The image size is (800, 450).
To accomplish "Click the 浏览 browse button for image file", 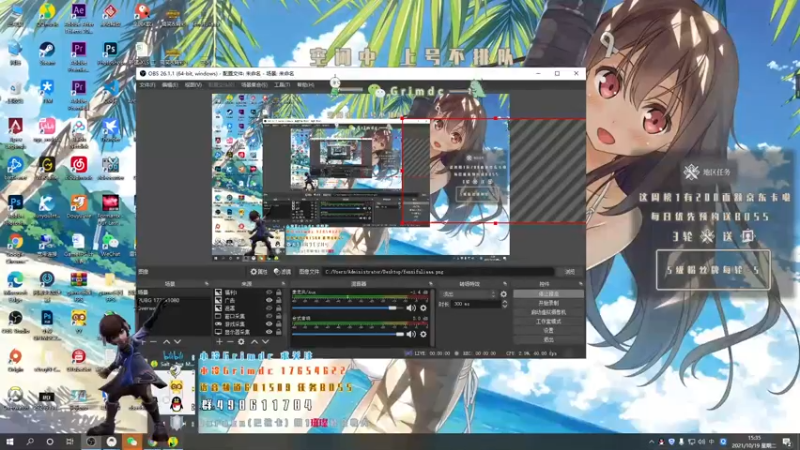I will [570, 272].
